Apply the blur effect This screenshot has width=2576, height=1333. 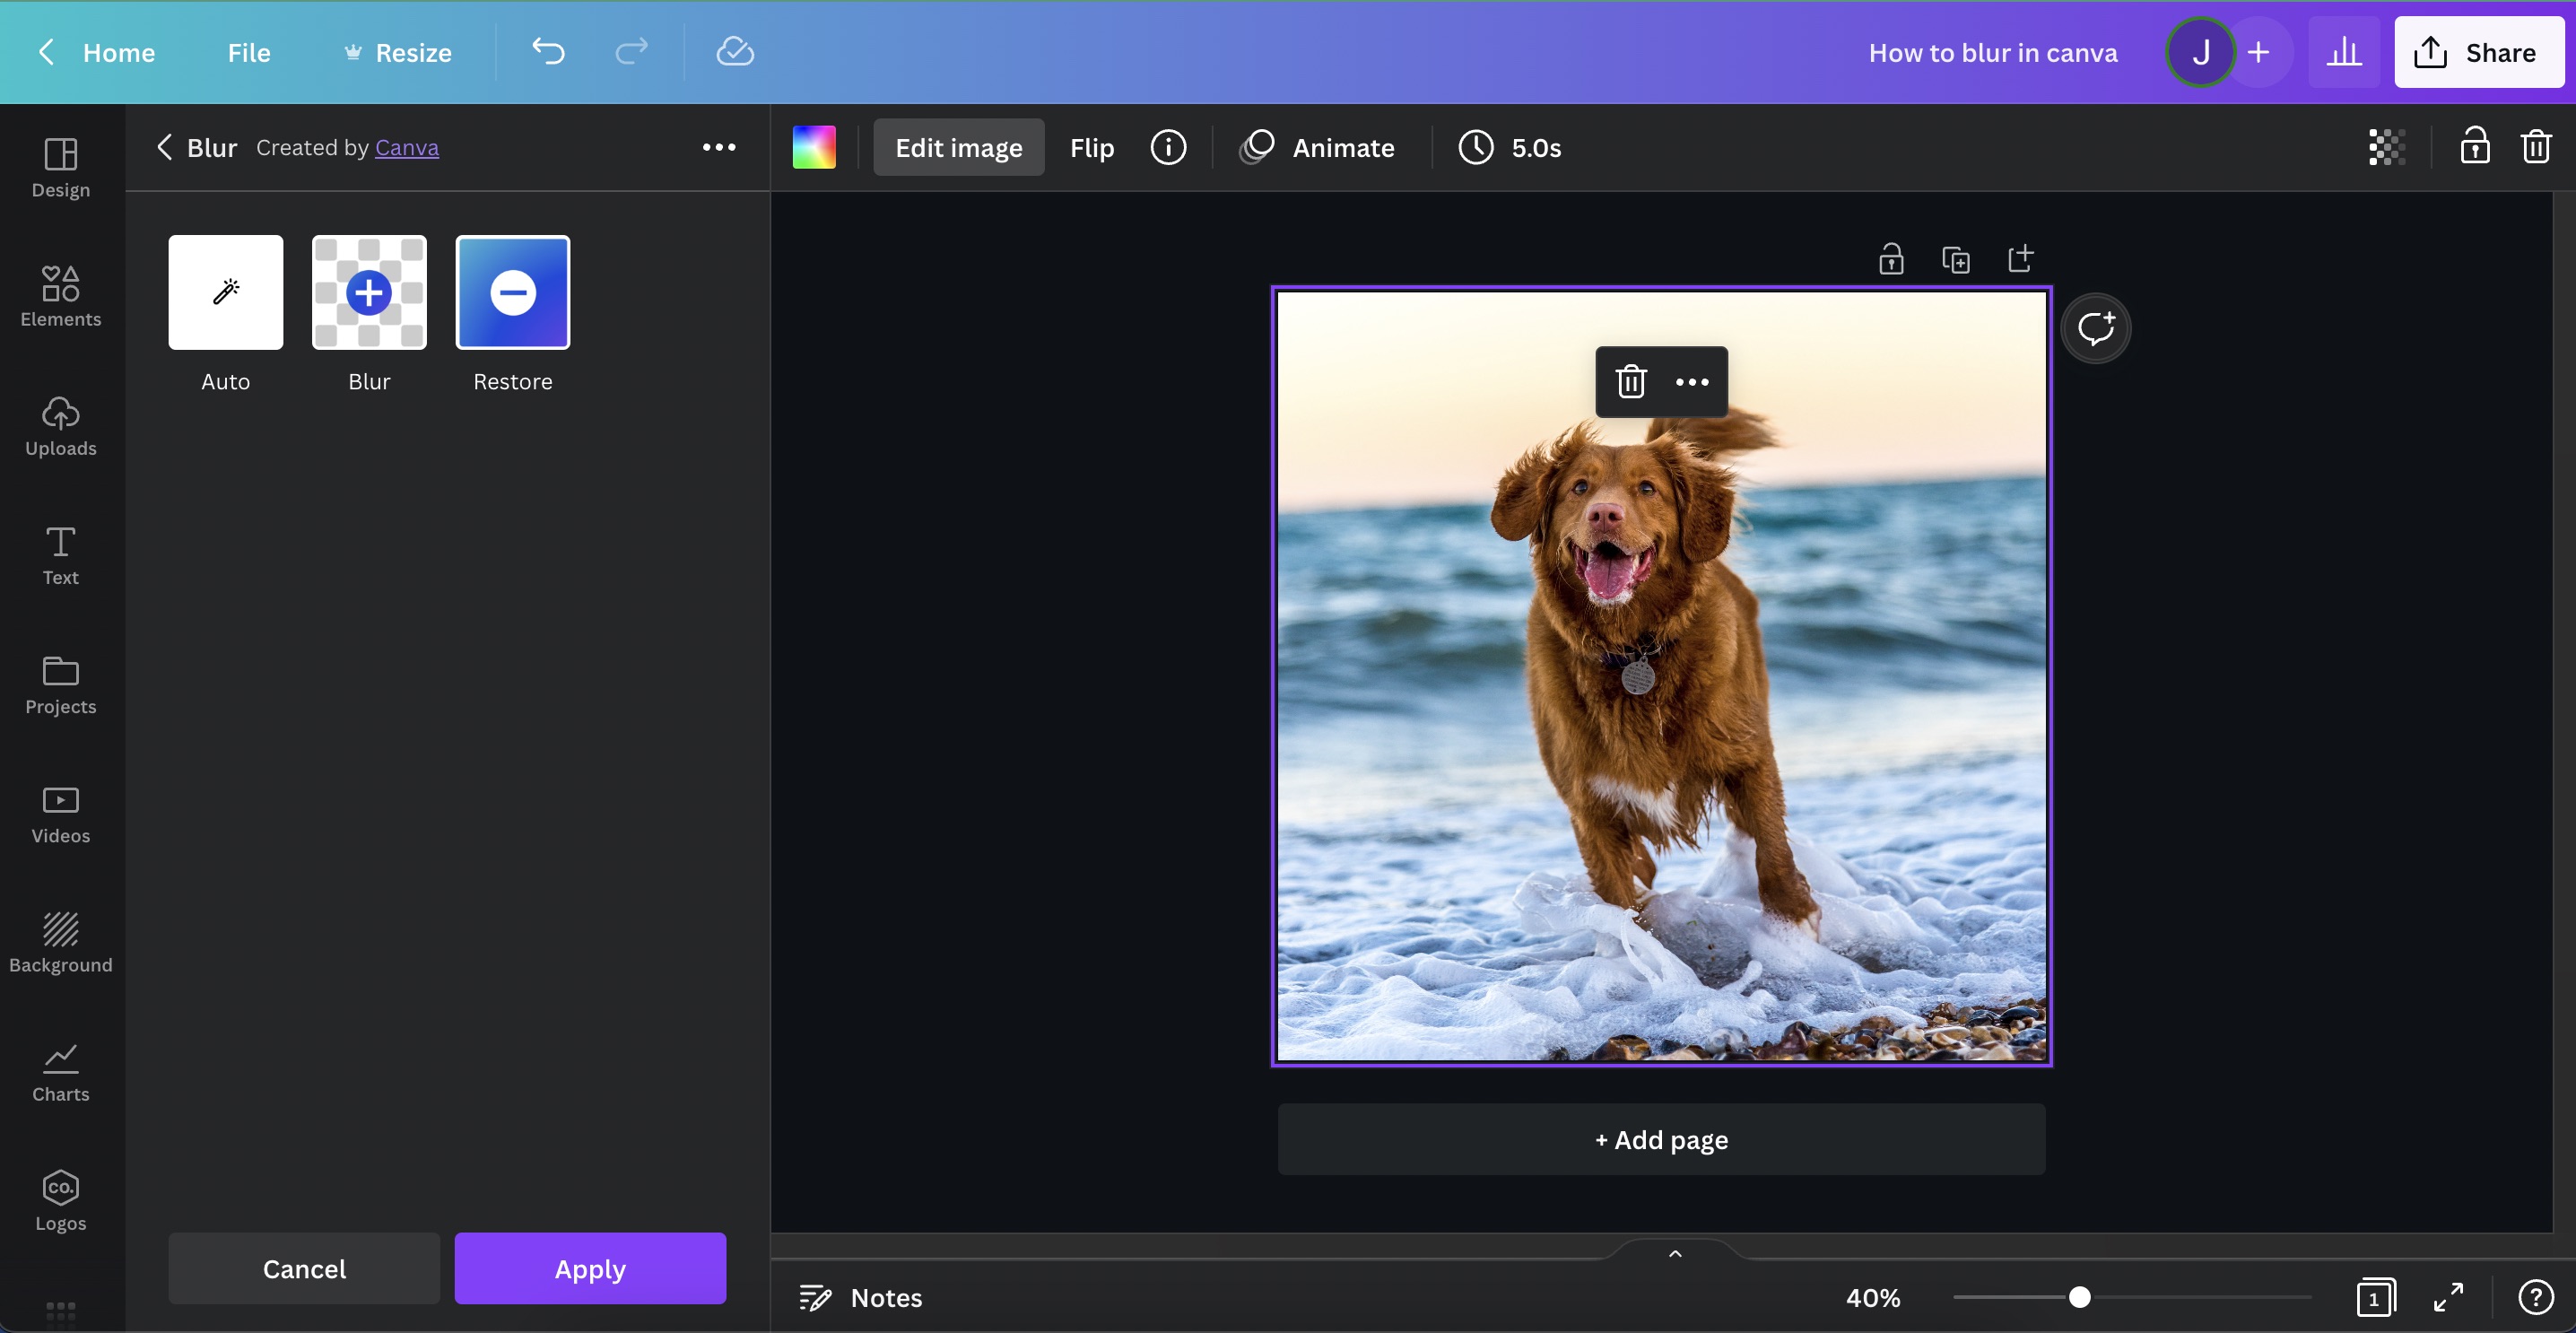click(x=590, y=1268)
